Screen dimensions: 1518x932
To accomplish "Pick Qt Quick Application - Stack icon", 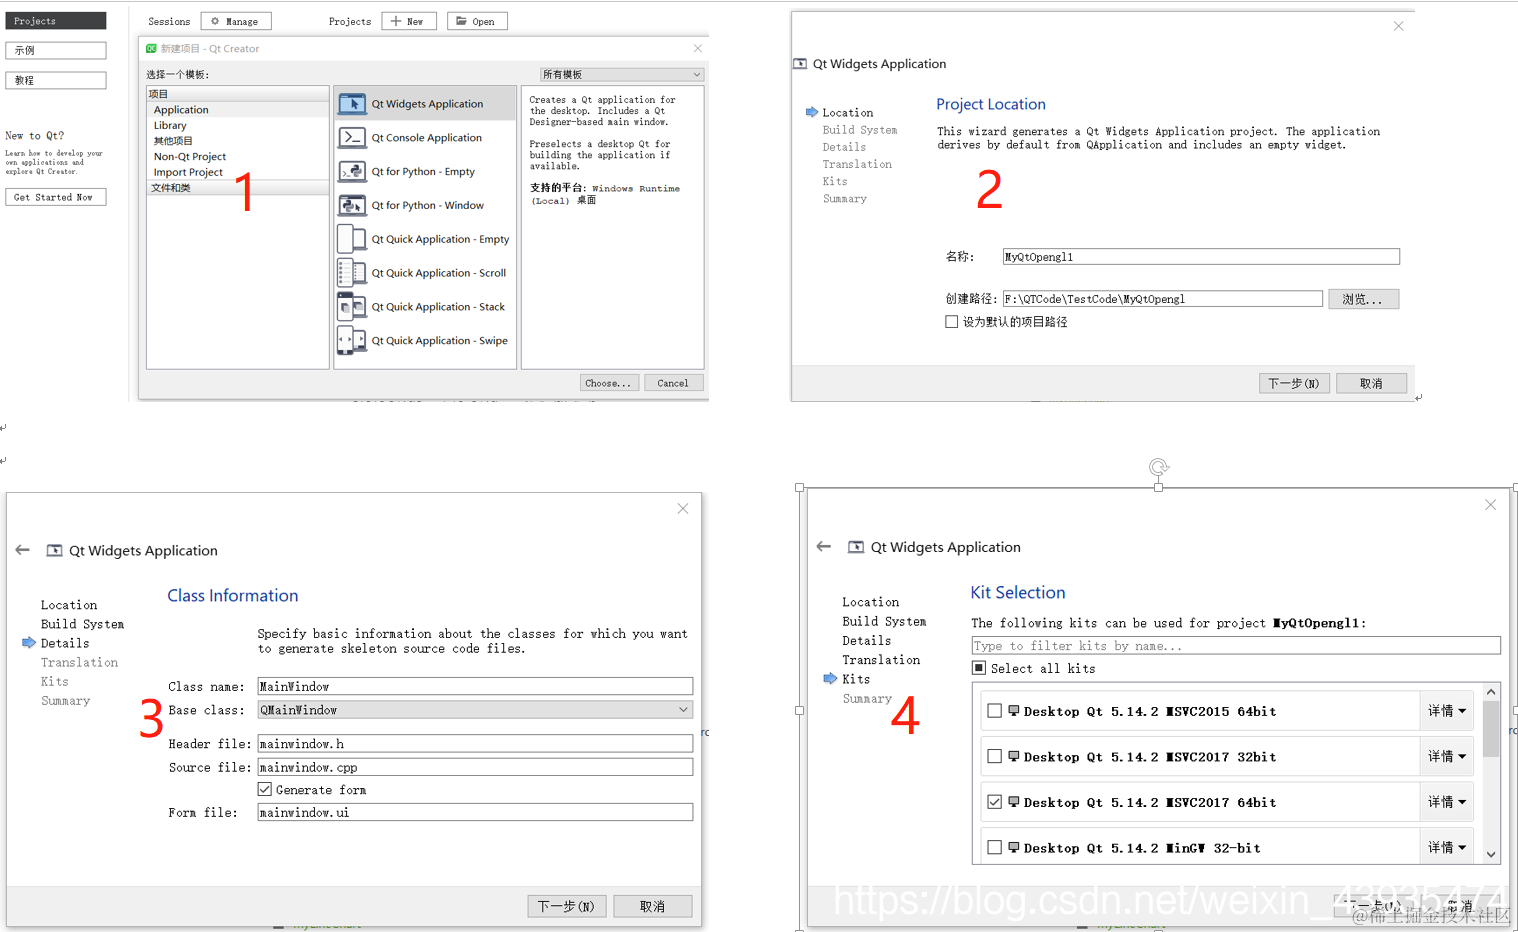I will tap(352, 307).
